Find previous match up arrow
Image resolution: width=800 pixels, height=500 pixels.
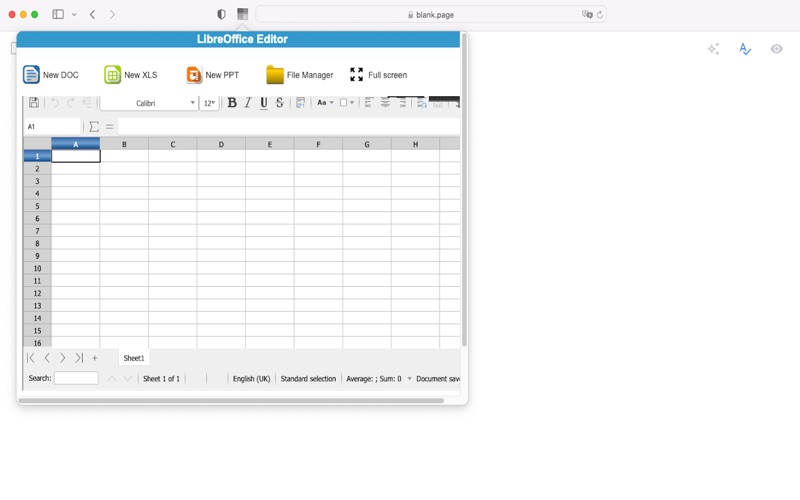pyautogui.click(x=112, y=379)
